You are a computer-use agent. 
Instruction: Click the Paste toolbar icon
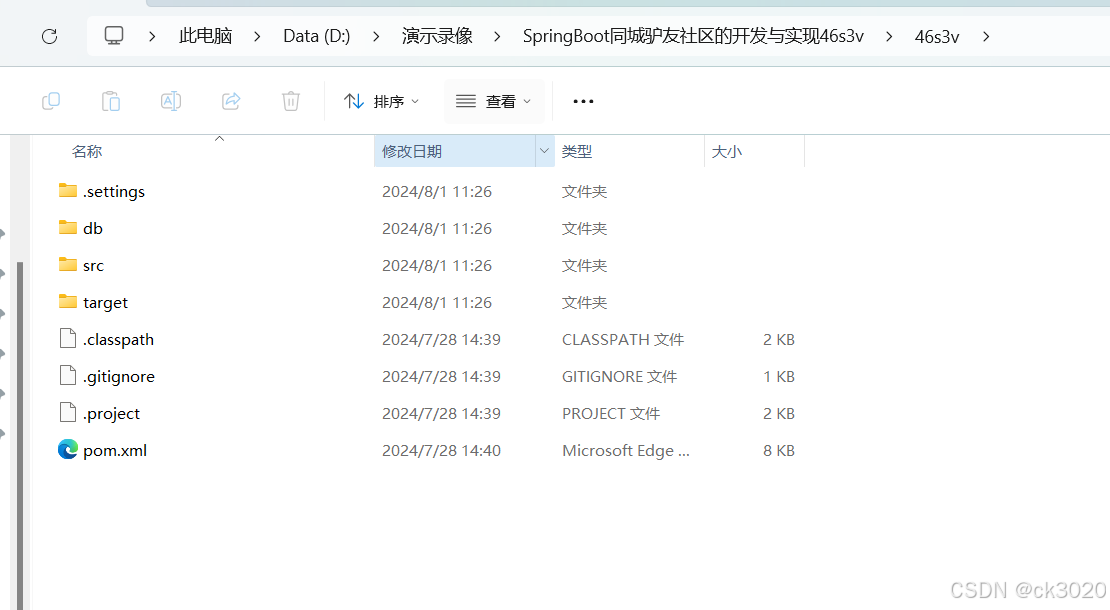point(111,101)
